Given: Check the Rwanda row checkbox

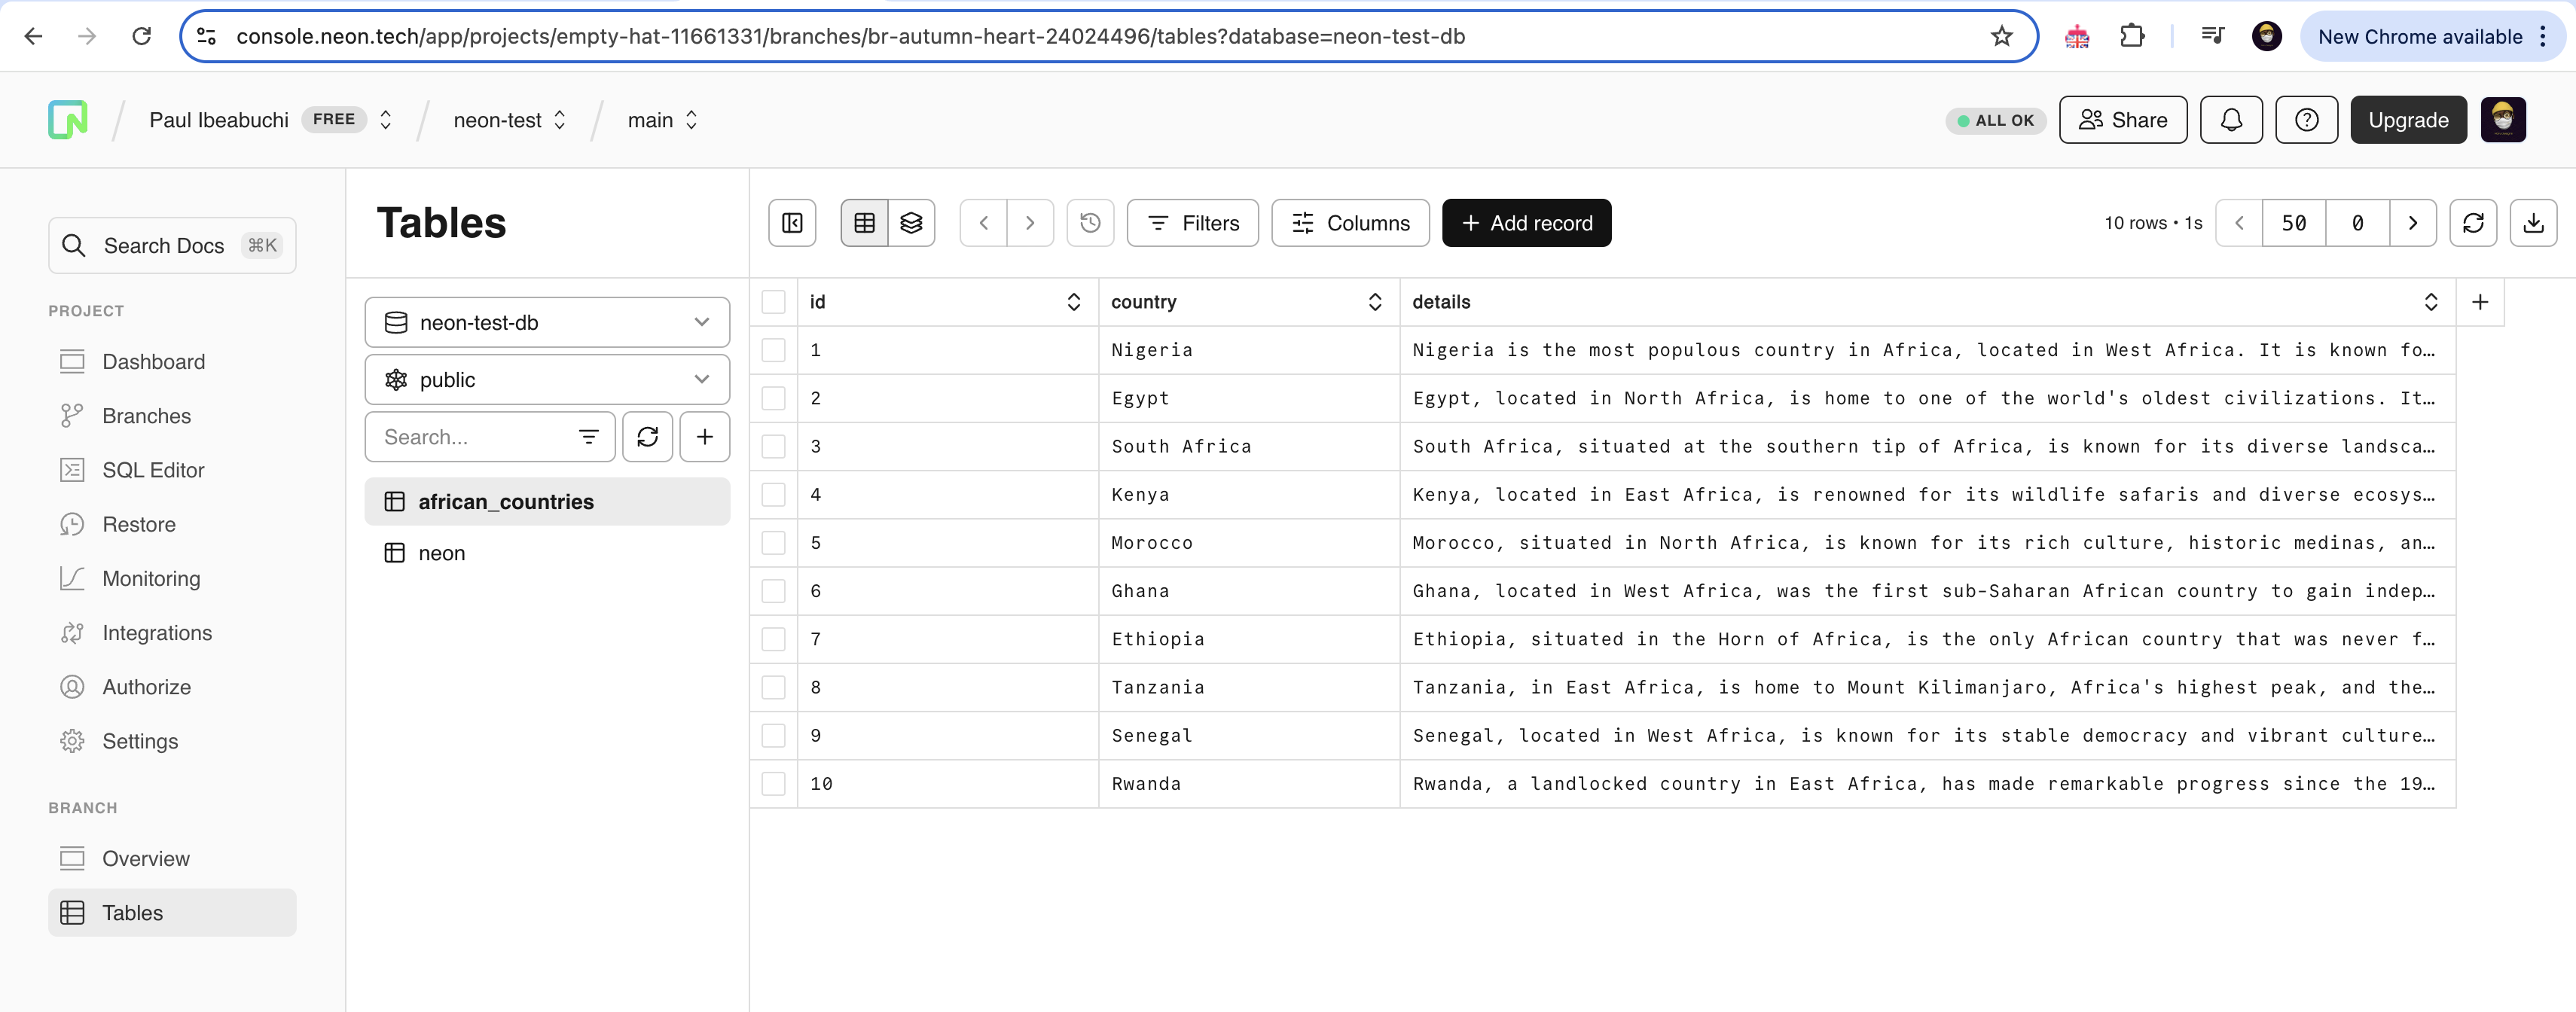Looking at the screenshot, I should (774, 784).
